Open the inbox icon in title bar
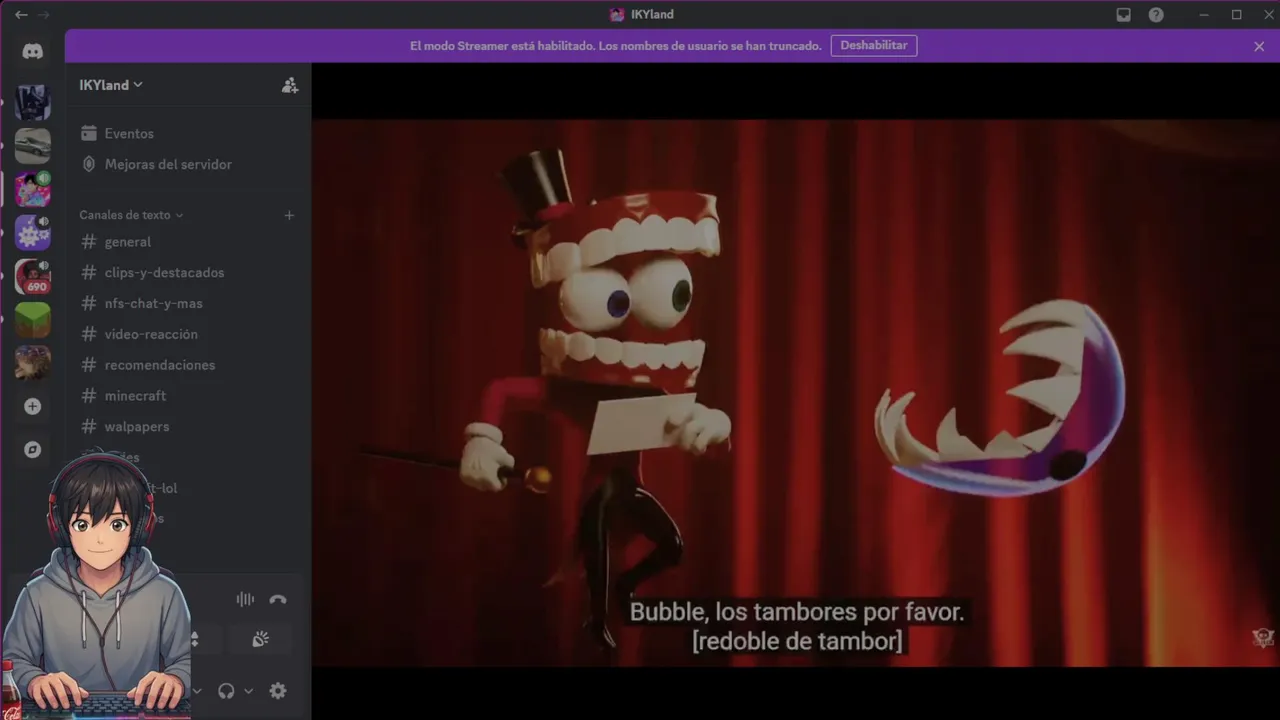 (1123, 15)
